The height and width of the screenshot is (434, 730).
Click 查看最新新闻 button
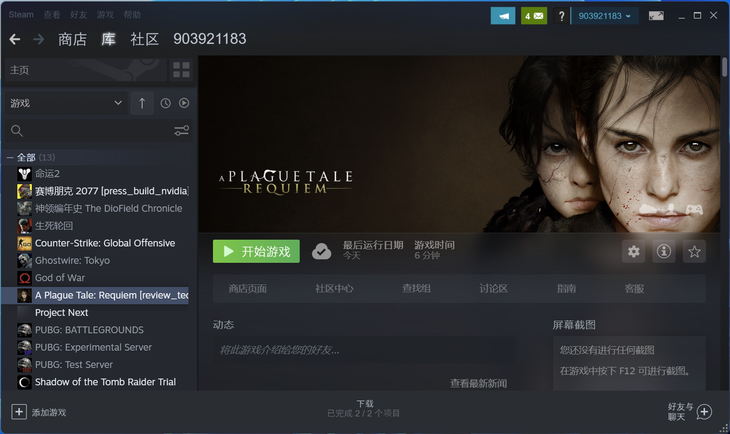pyautogui.click(x=478, y=384)
